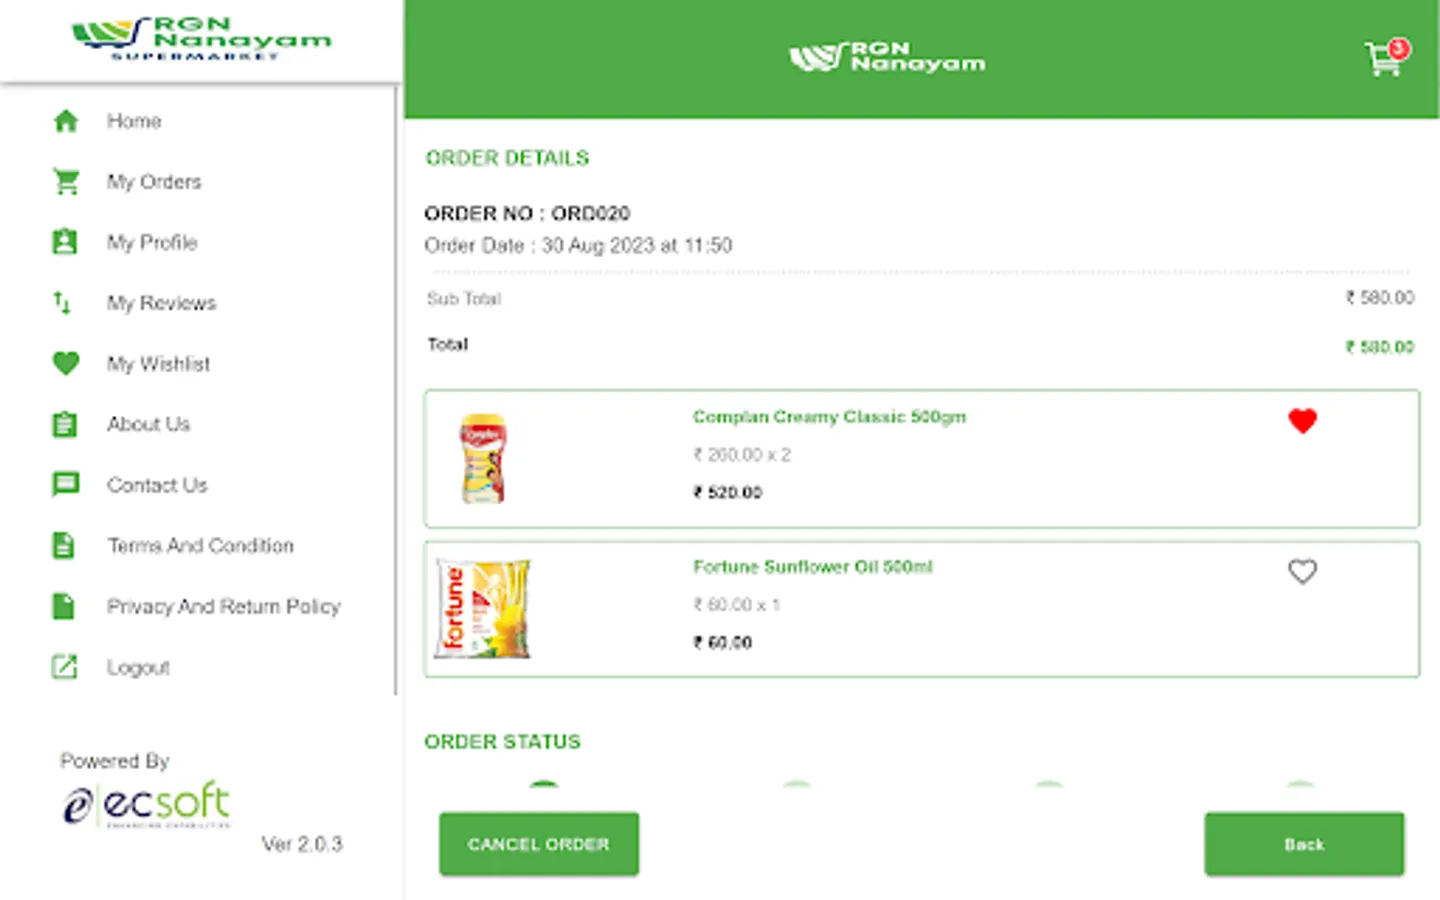Click the first order status step marker

(543, 786)
